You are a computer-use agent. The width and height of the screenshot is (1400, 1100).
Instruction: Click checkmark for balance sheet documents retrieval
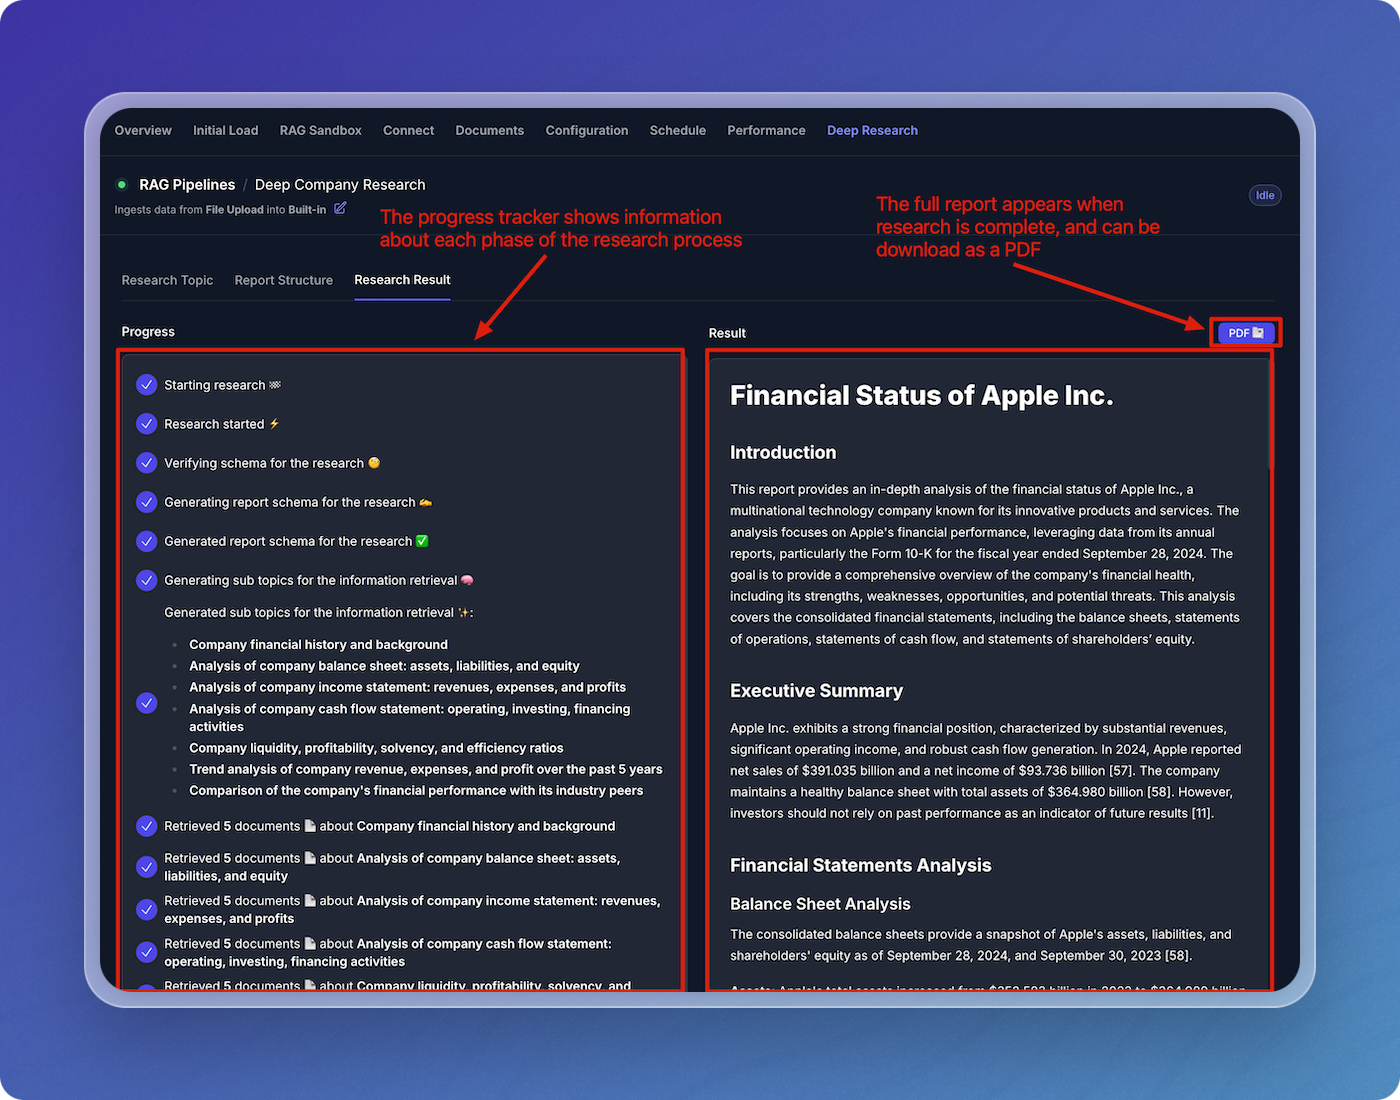click(x=147, y=866)
